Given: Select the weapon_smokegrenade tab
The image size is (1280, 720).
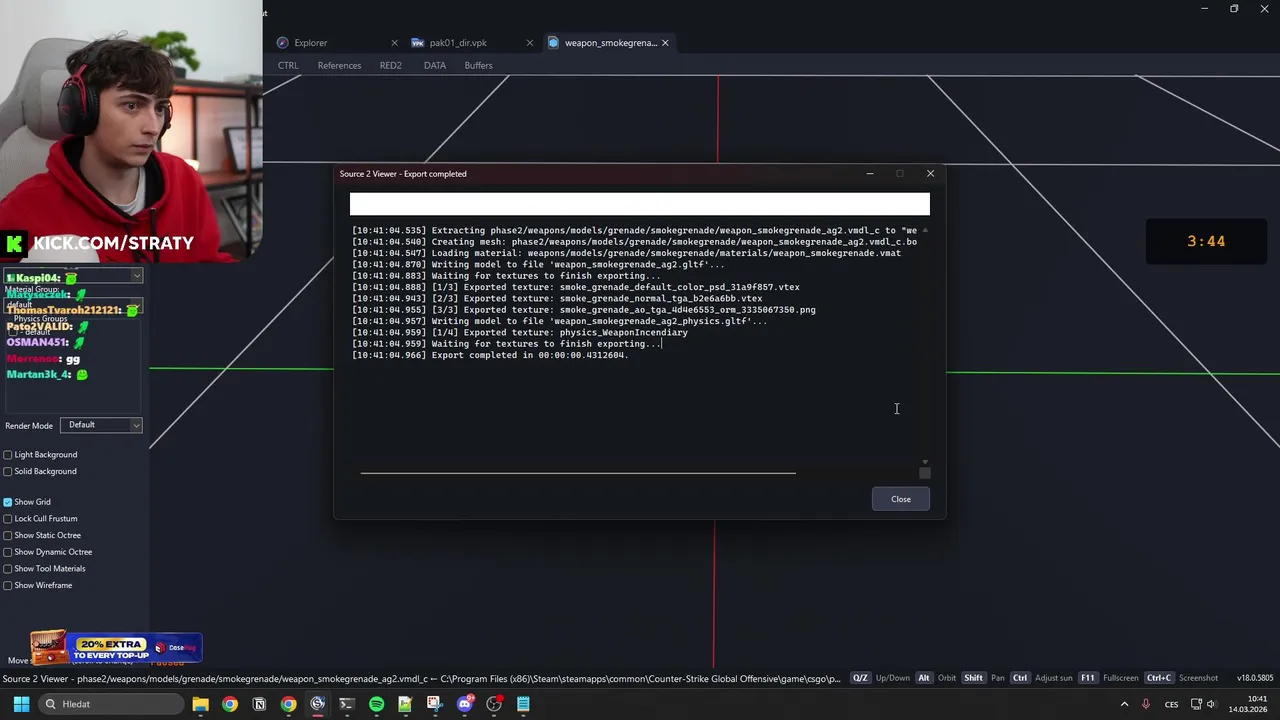Looking at the screenshot, I should (610, 43).
